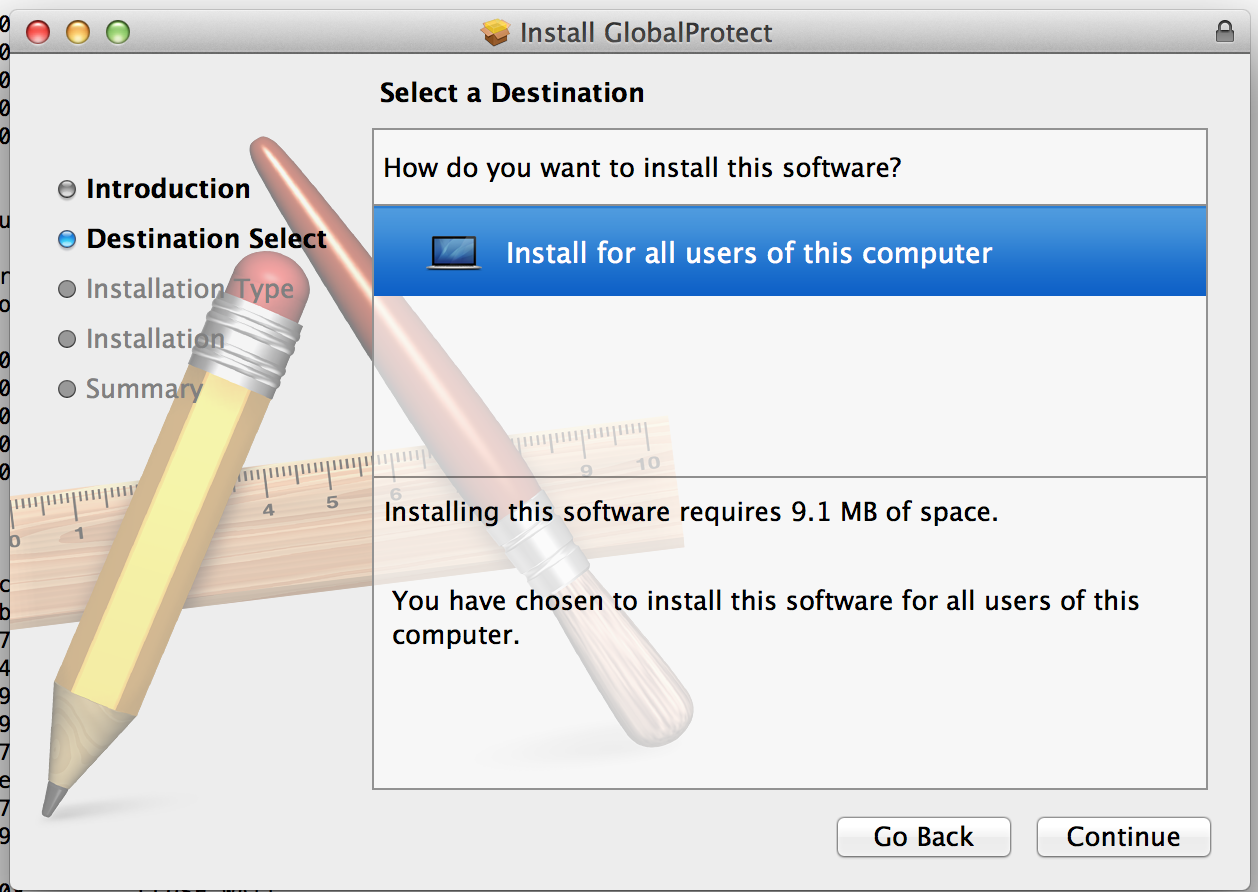Click the "Select a Destination" heading

pos(512,93)
